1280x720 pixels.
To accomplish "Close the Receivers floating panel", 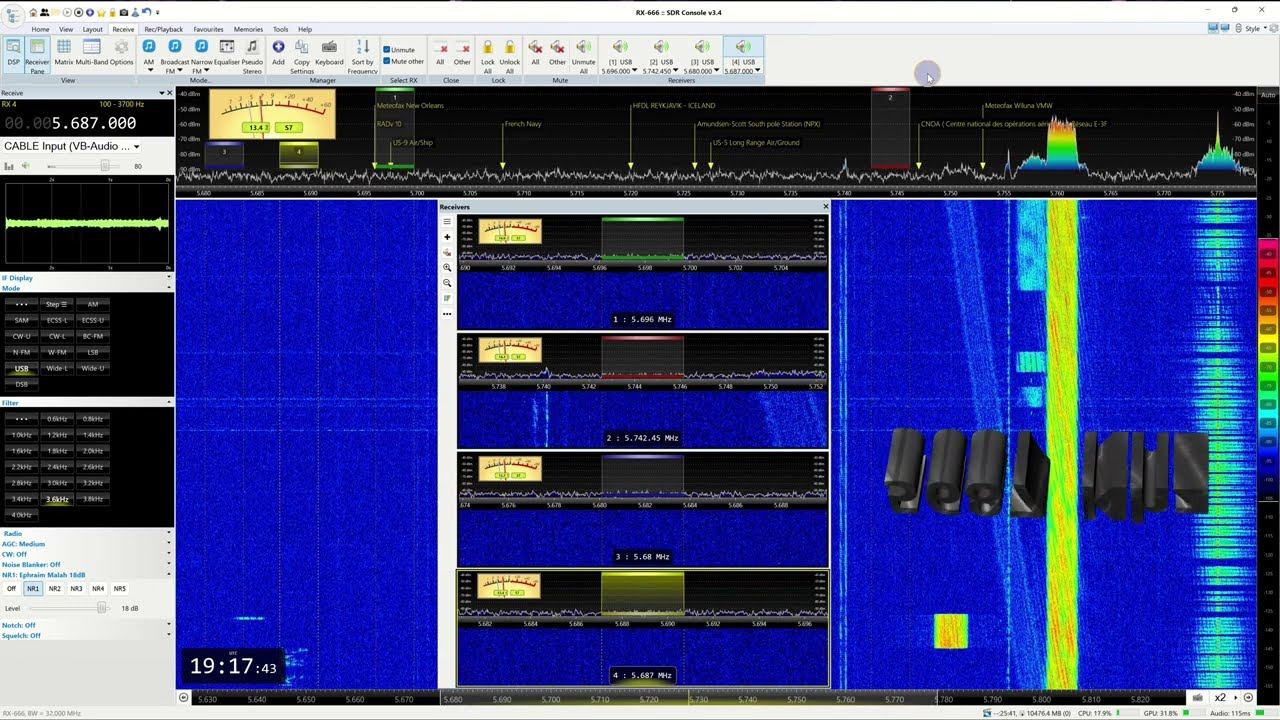I will pyautogui.click(x=825, y=207).
